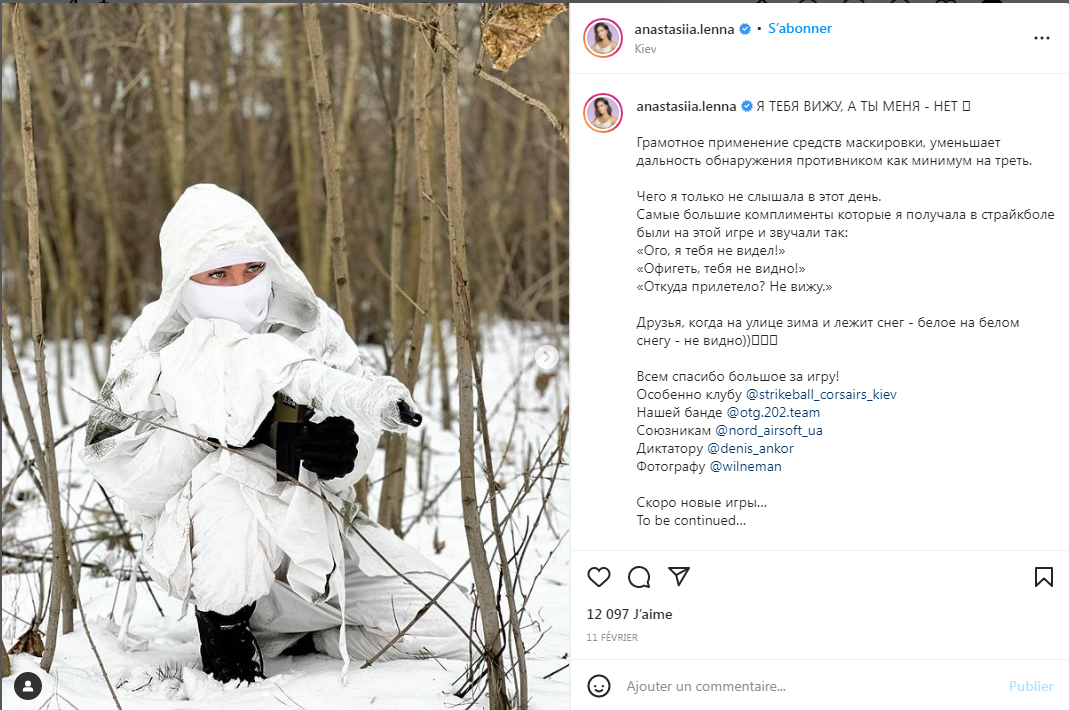The height and width of the screenshot is (710, 1069).
Task: Open anastasiia.lenna profile picture in header
Action: point(603,38)
